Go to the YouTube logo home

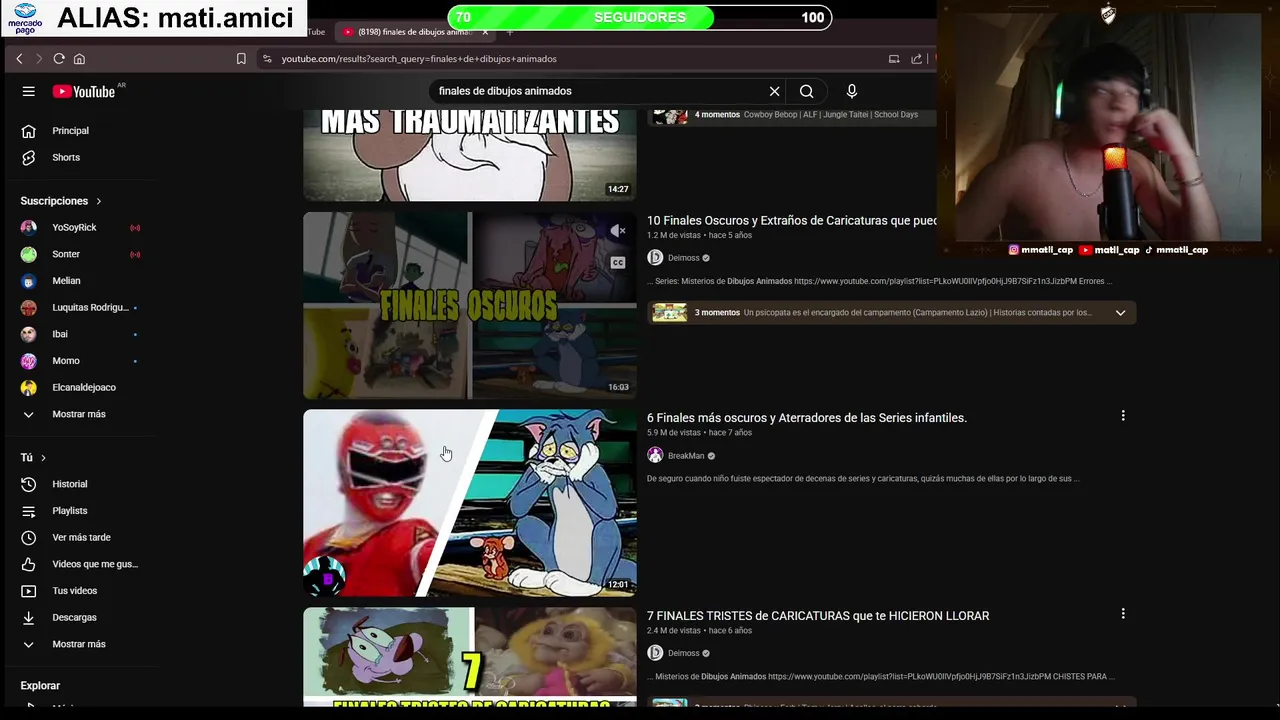click(x=86, y=91)
